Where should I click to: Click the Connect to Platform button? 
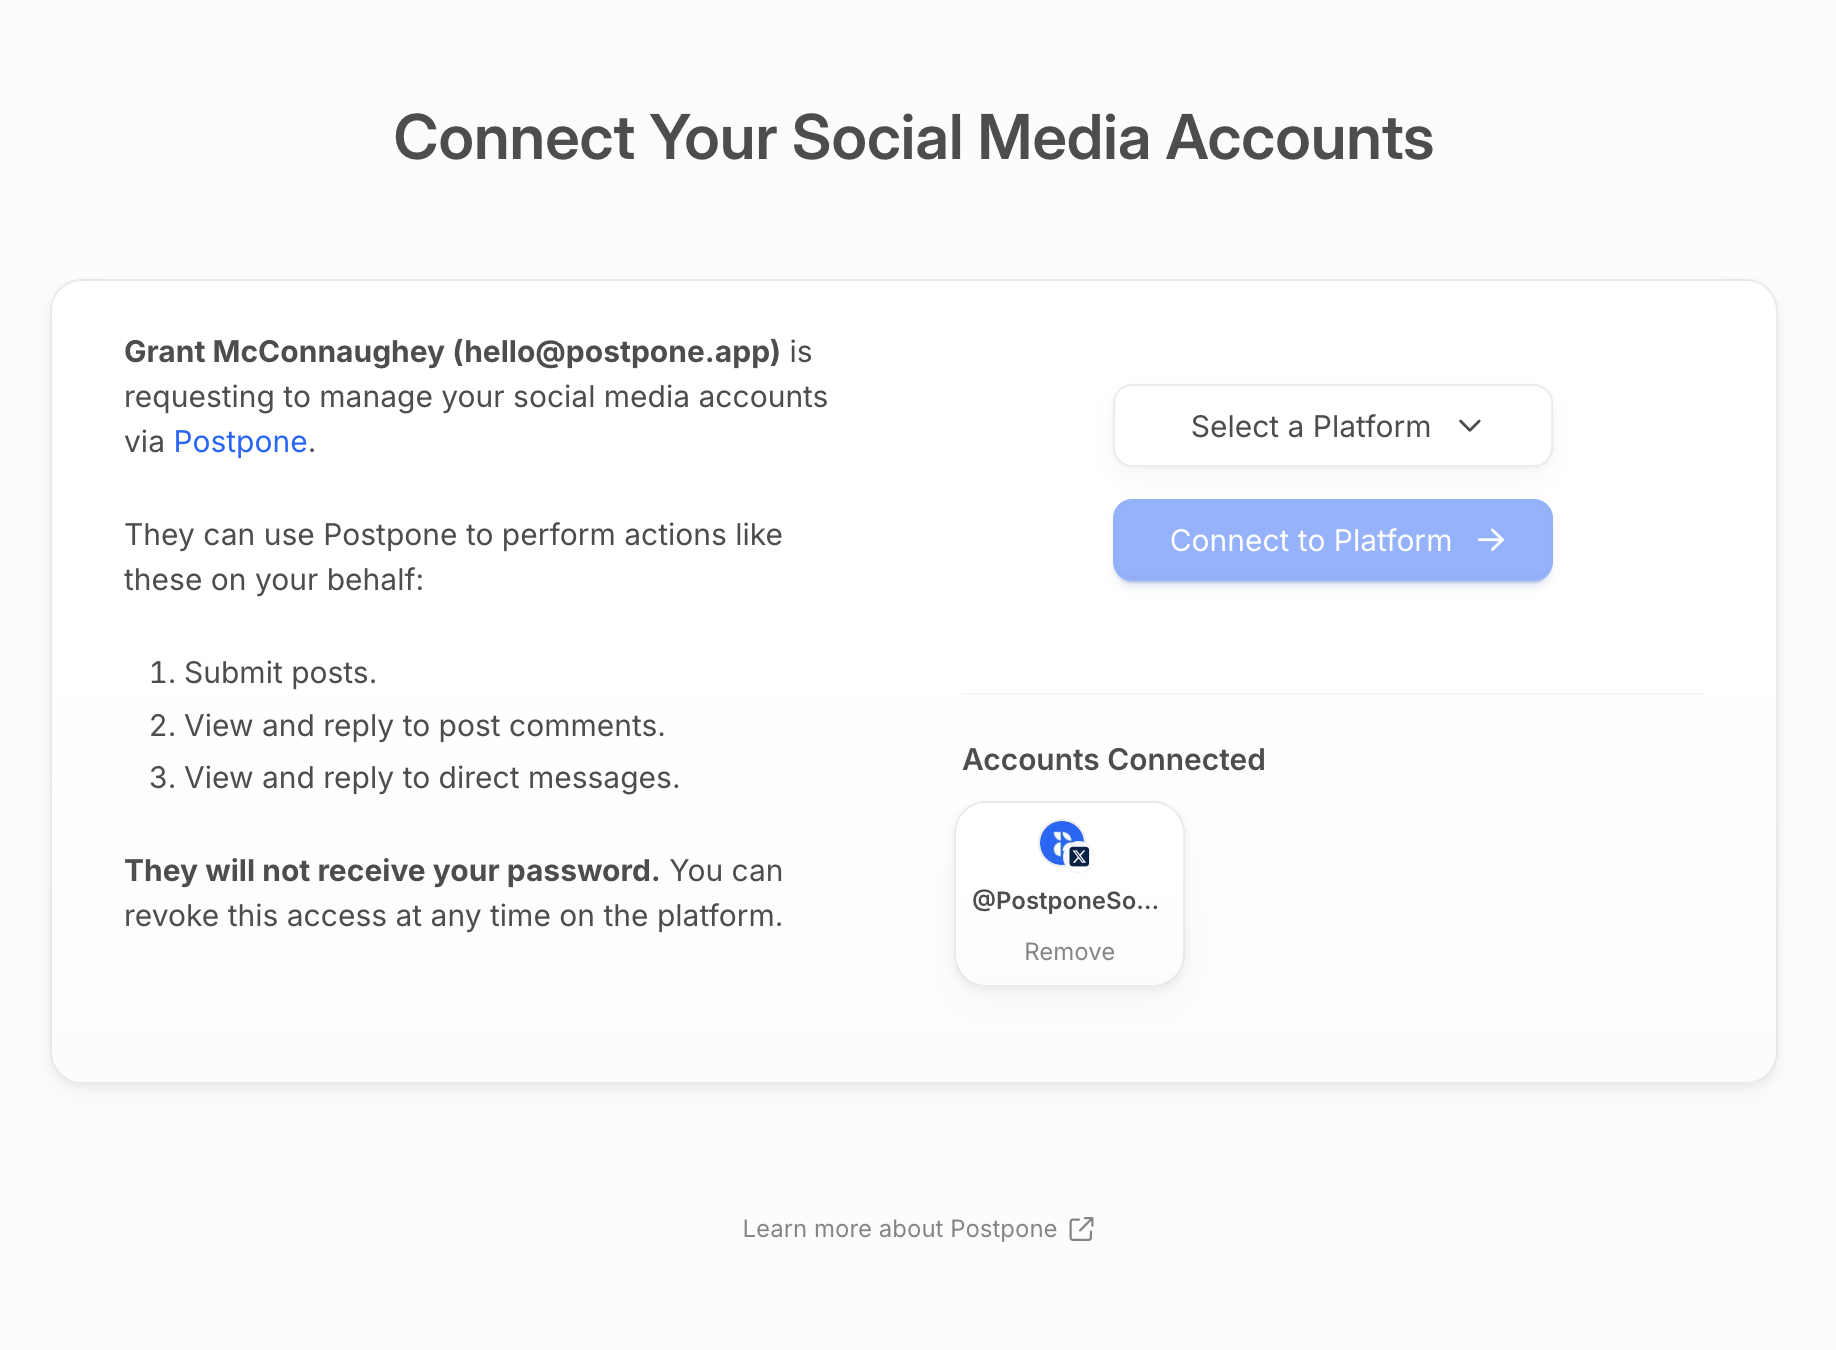tap(1331, 540)
